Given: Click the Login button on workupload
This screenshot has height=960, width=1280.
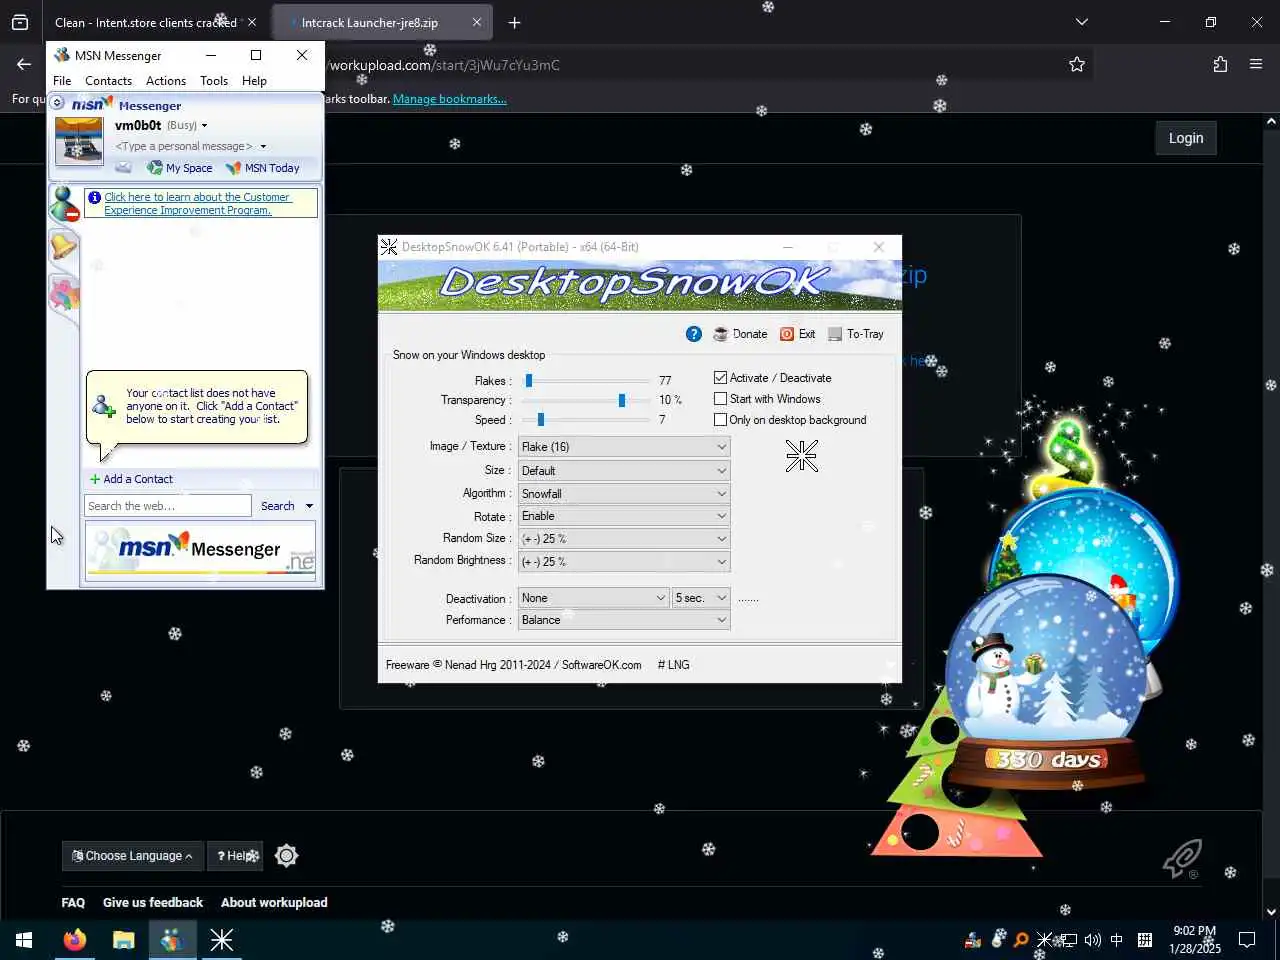Looking at the screenshot, I should [x=1186, y=138].
